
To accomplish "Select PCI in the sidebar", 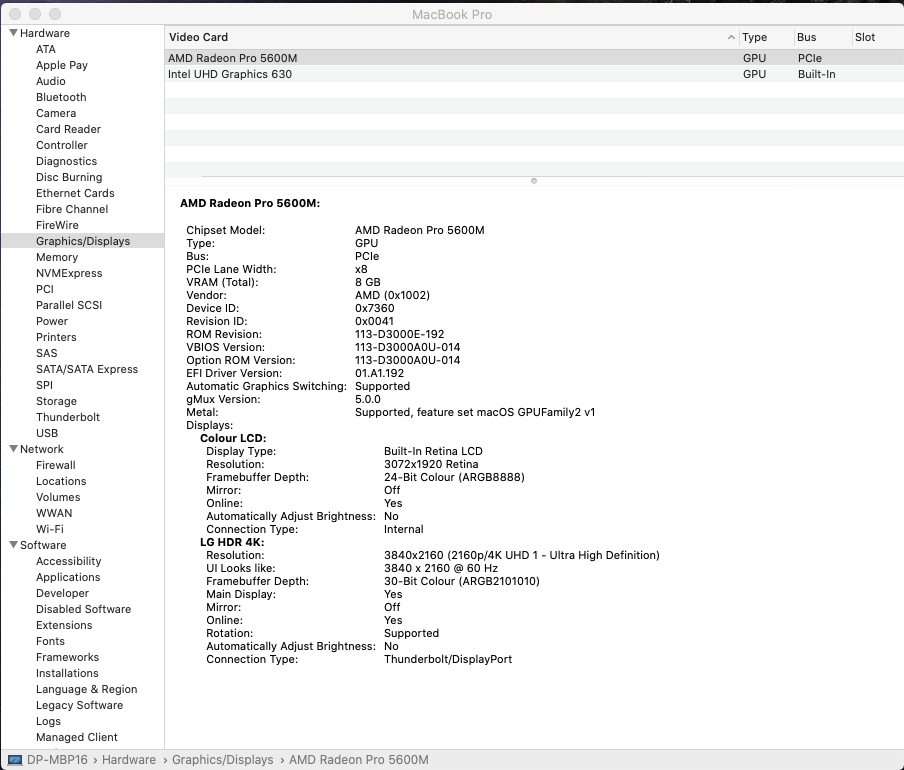I will tap(44, 289).
